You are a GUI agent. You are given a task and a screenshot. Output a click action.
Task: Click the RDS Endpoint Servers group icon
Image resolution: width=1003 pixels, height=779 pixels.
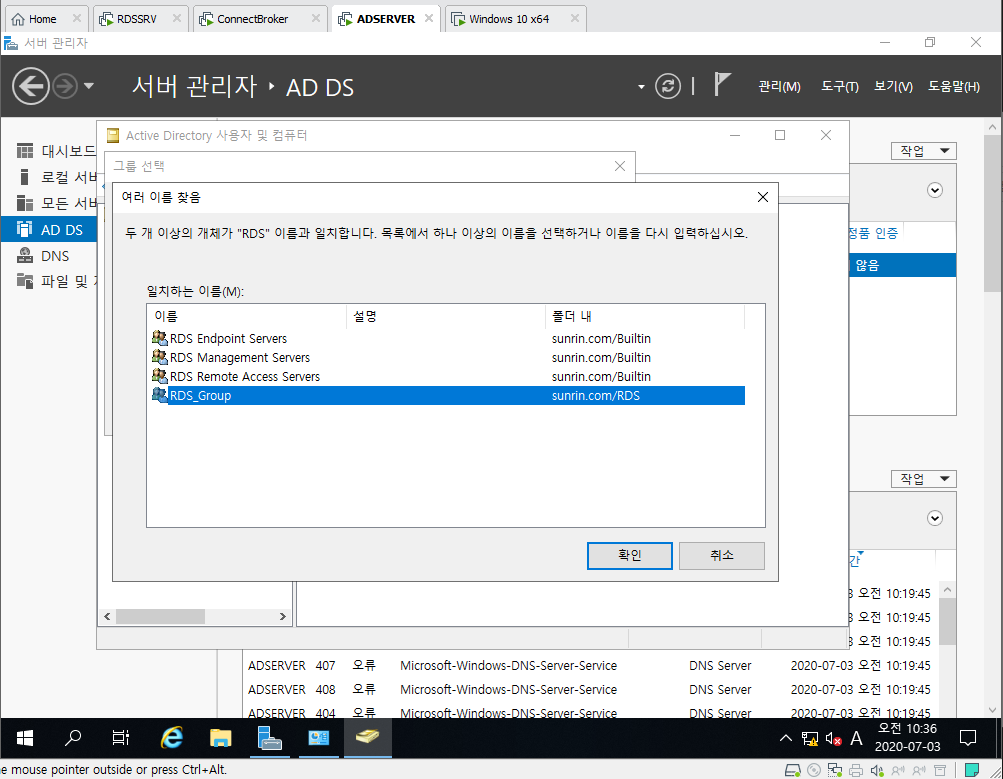[x=159, y=337]
